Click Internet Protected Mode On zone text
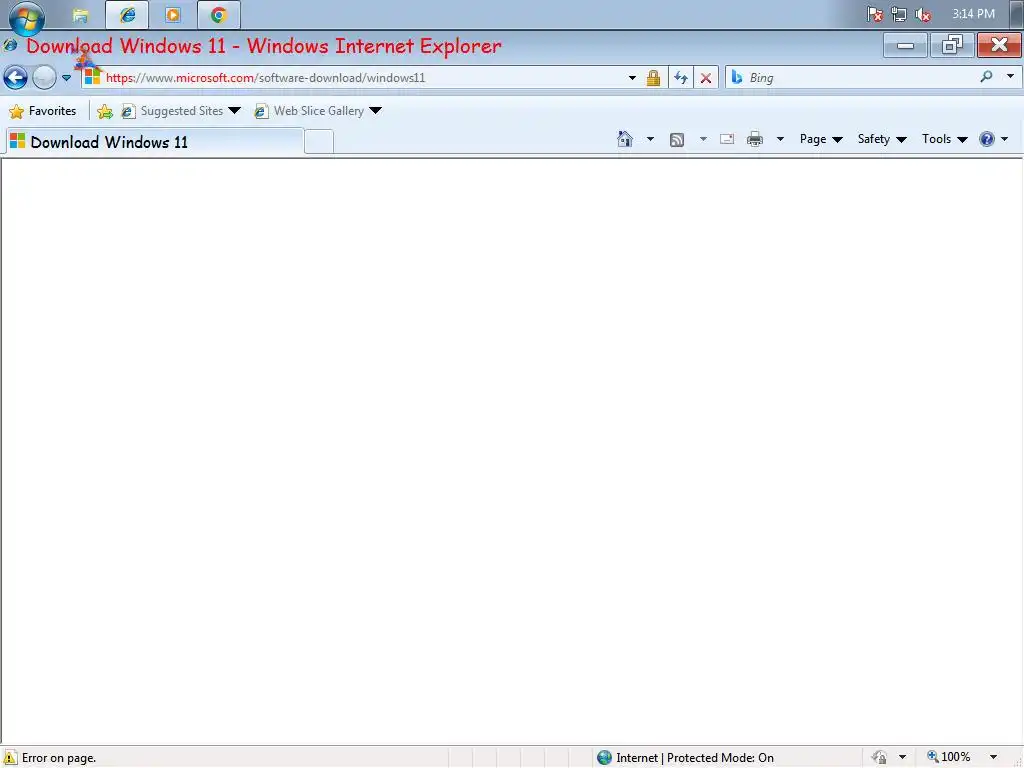This screenshot has width=1024, height=768. pyautogui.click(x=695, y=758)
